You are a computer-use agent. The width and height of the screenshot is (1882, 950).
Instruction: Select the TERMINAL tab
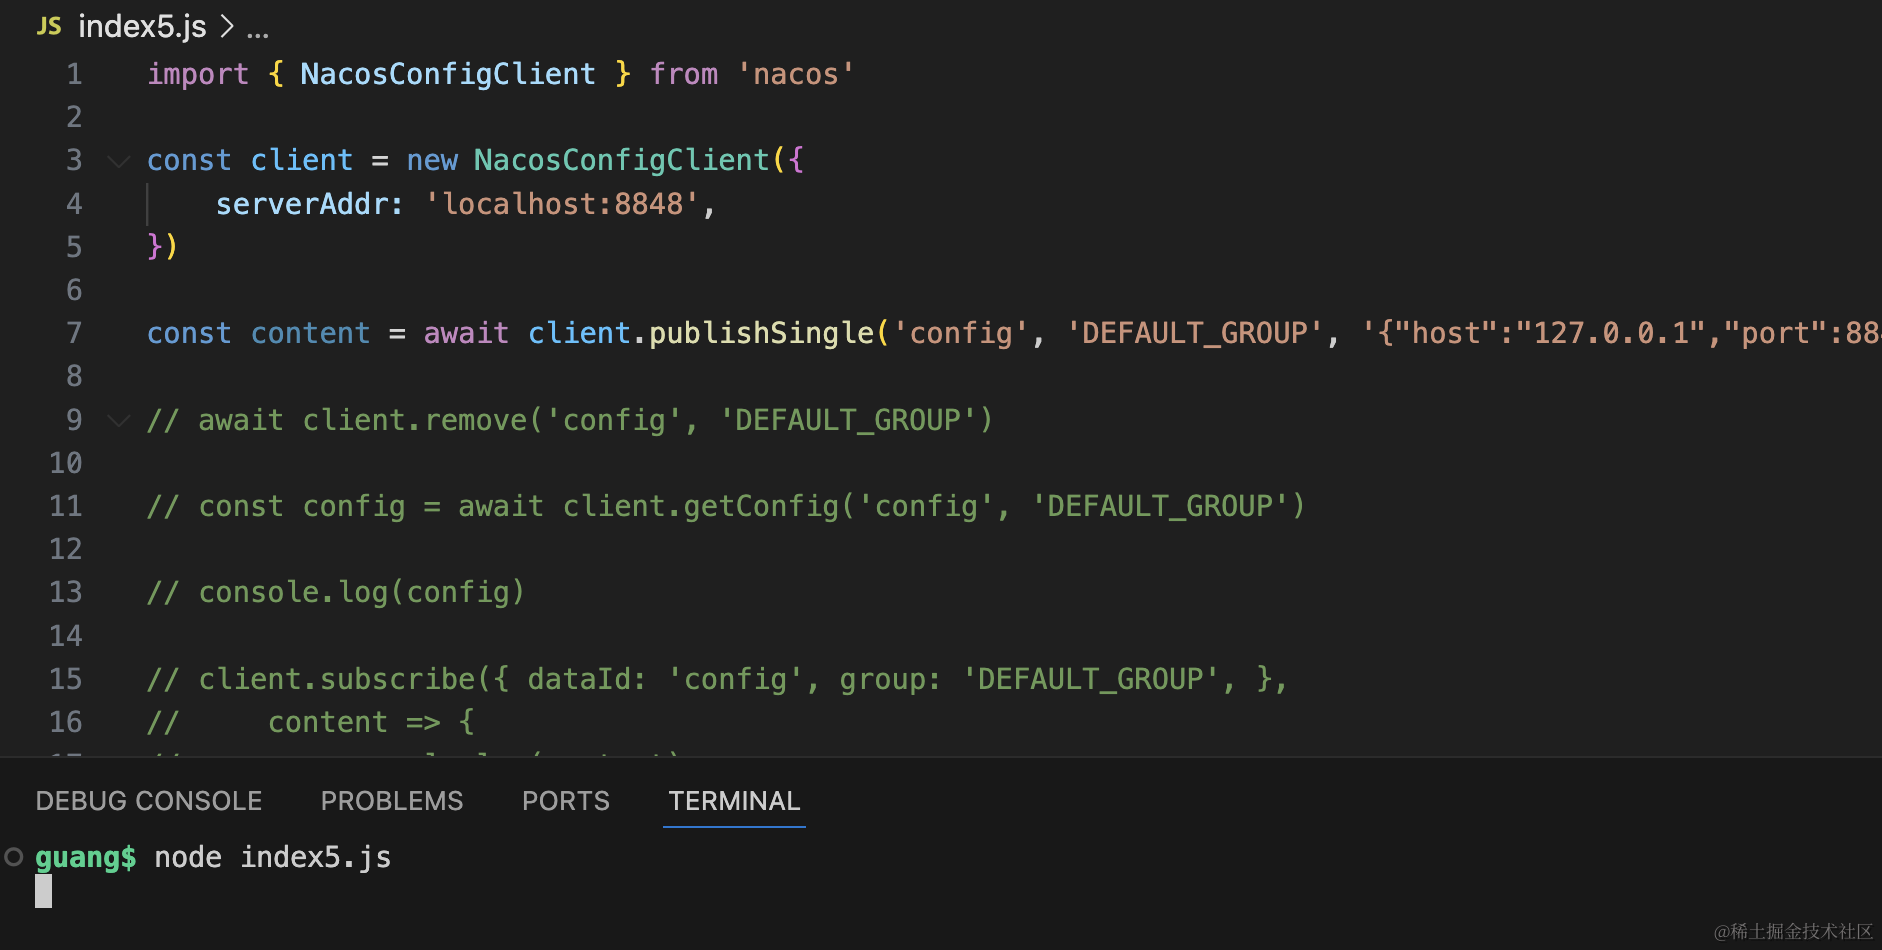click(734, 801)
